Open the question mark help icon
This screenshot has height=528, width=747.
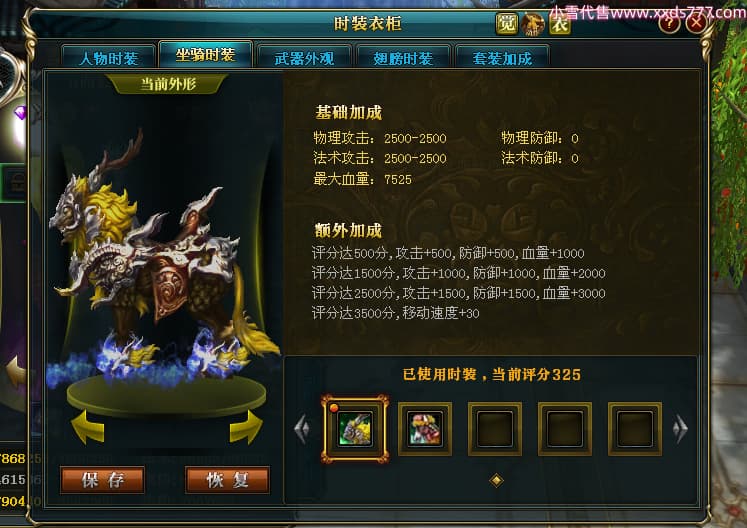[x=669, y=22]
